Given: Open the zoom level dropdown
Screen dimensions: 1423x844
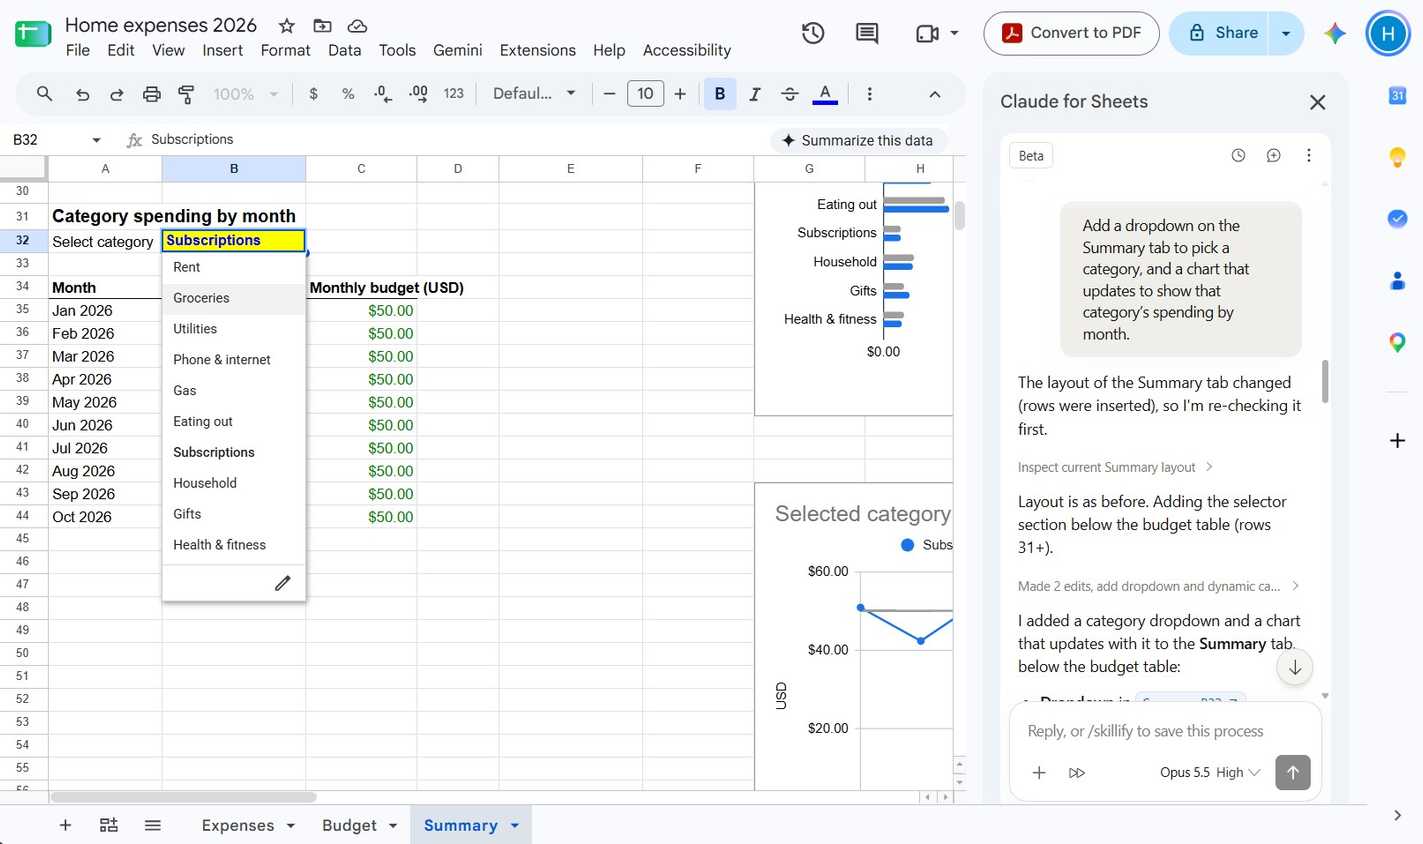Looking at the screenshot, I should [245, 94].
